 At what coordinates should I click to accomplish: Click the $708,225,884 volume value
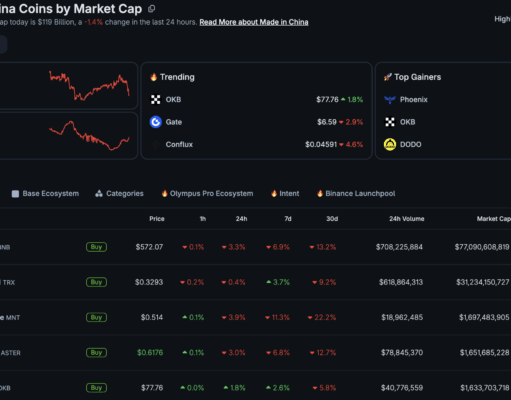point(399,247)
